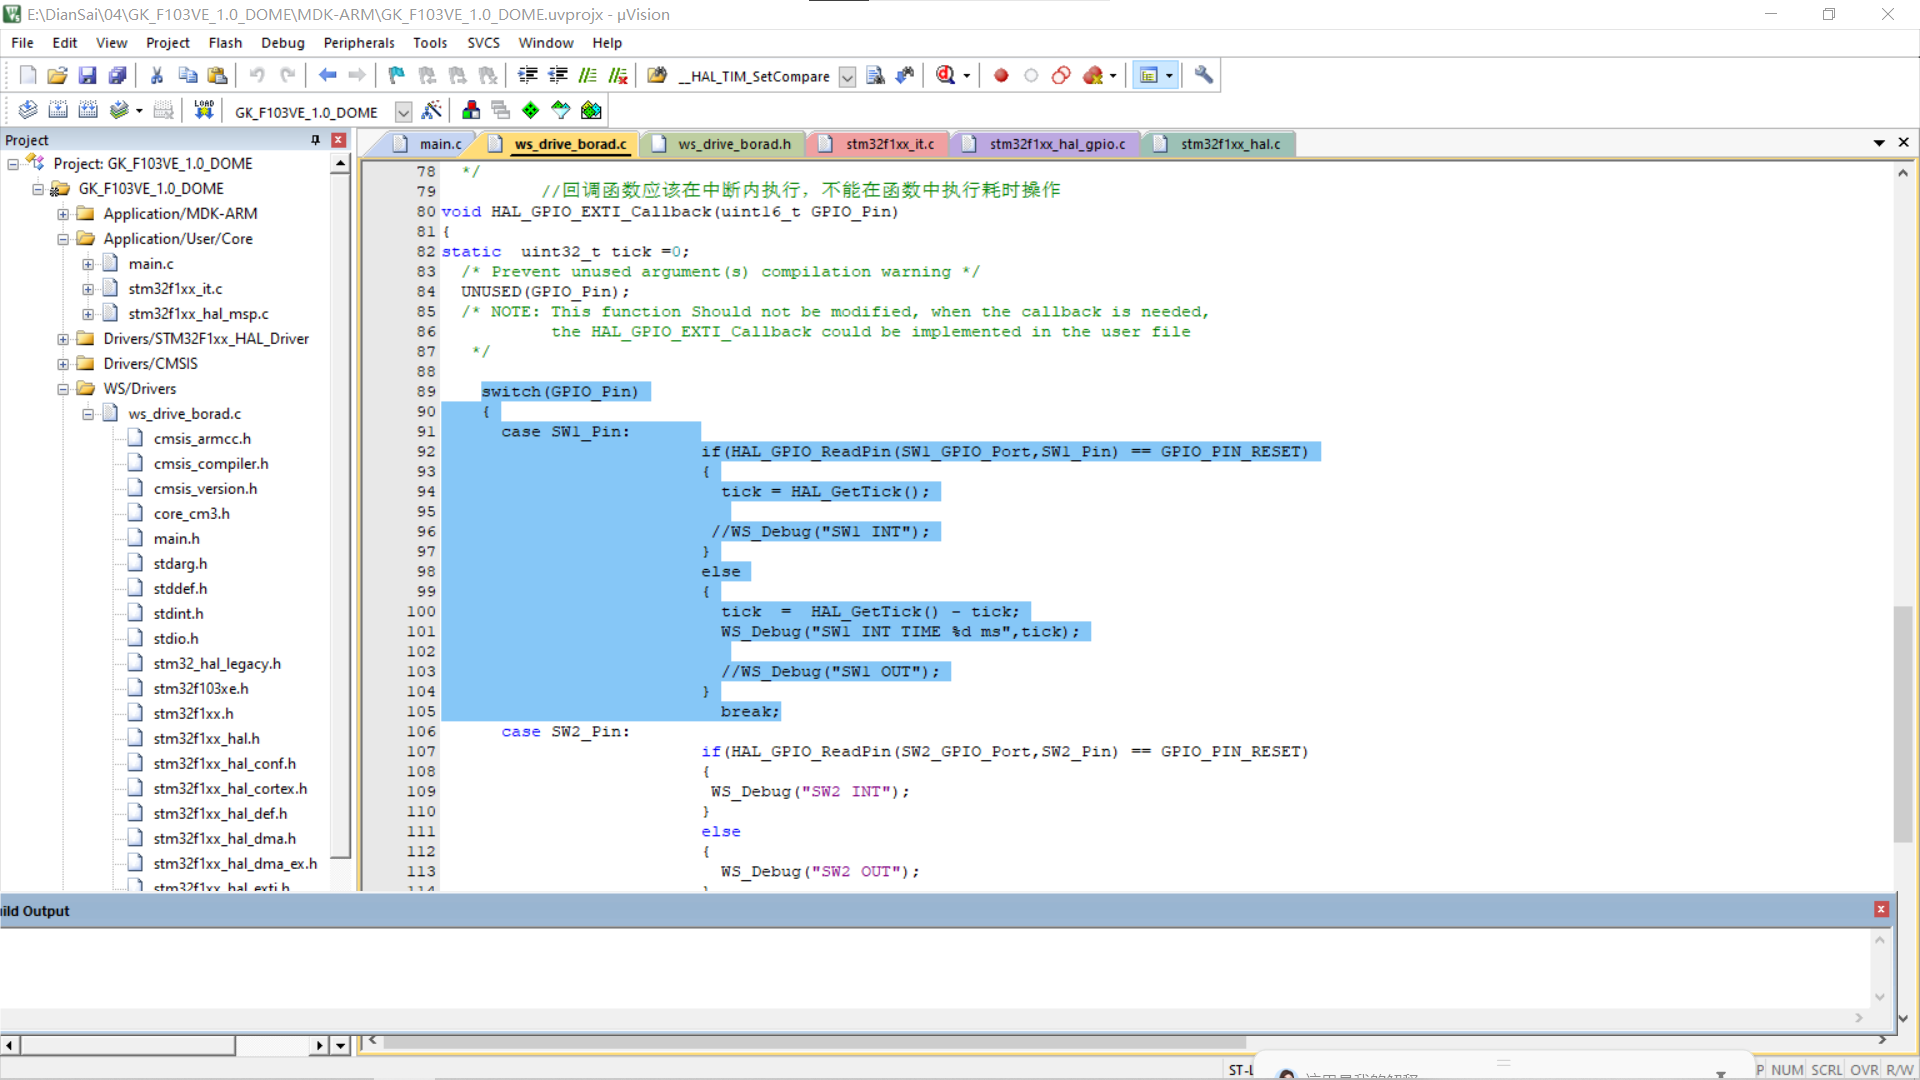Screen dimensions: 1920x1080
Task: Select stm32f1xx_hal.h in project tree
Action: pyautogui.click(x=206, y=738)
